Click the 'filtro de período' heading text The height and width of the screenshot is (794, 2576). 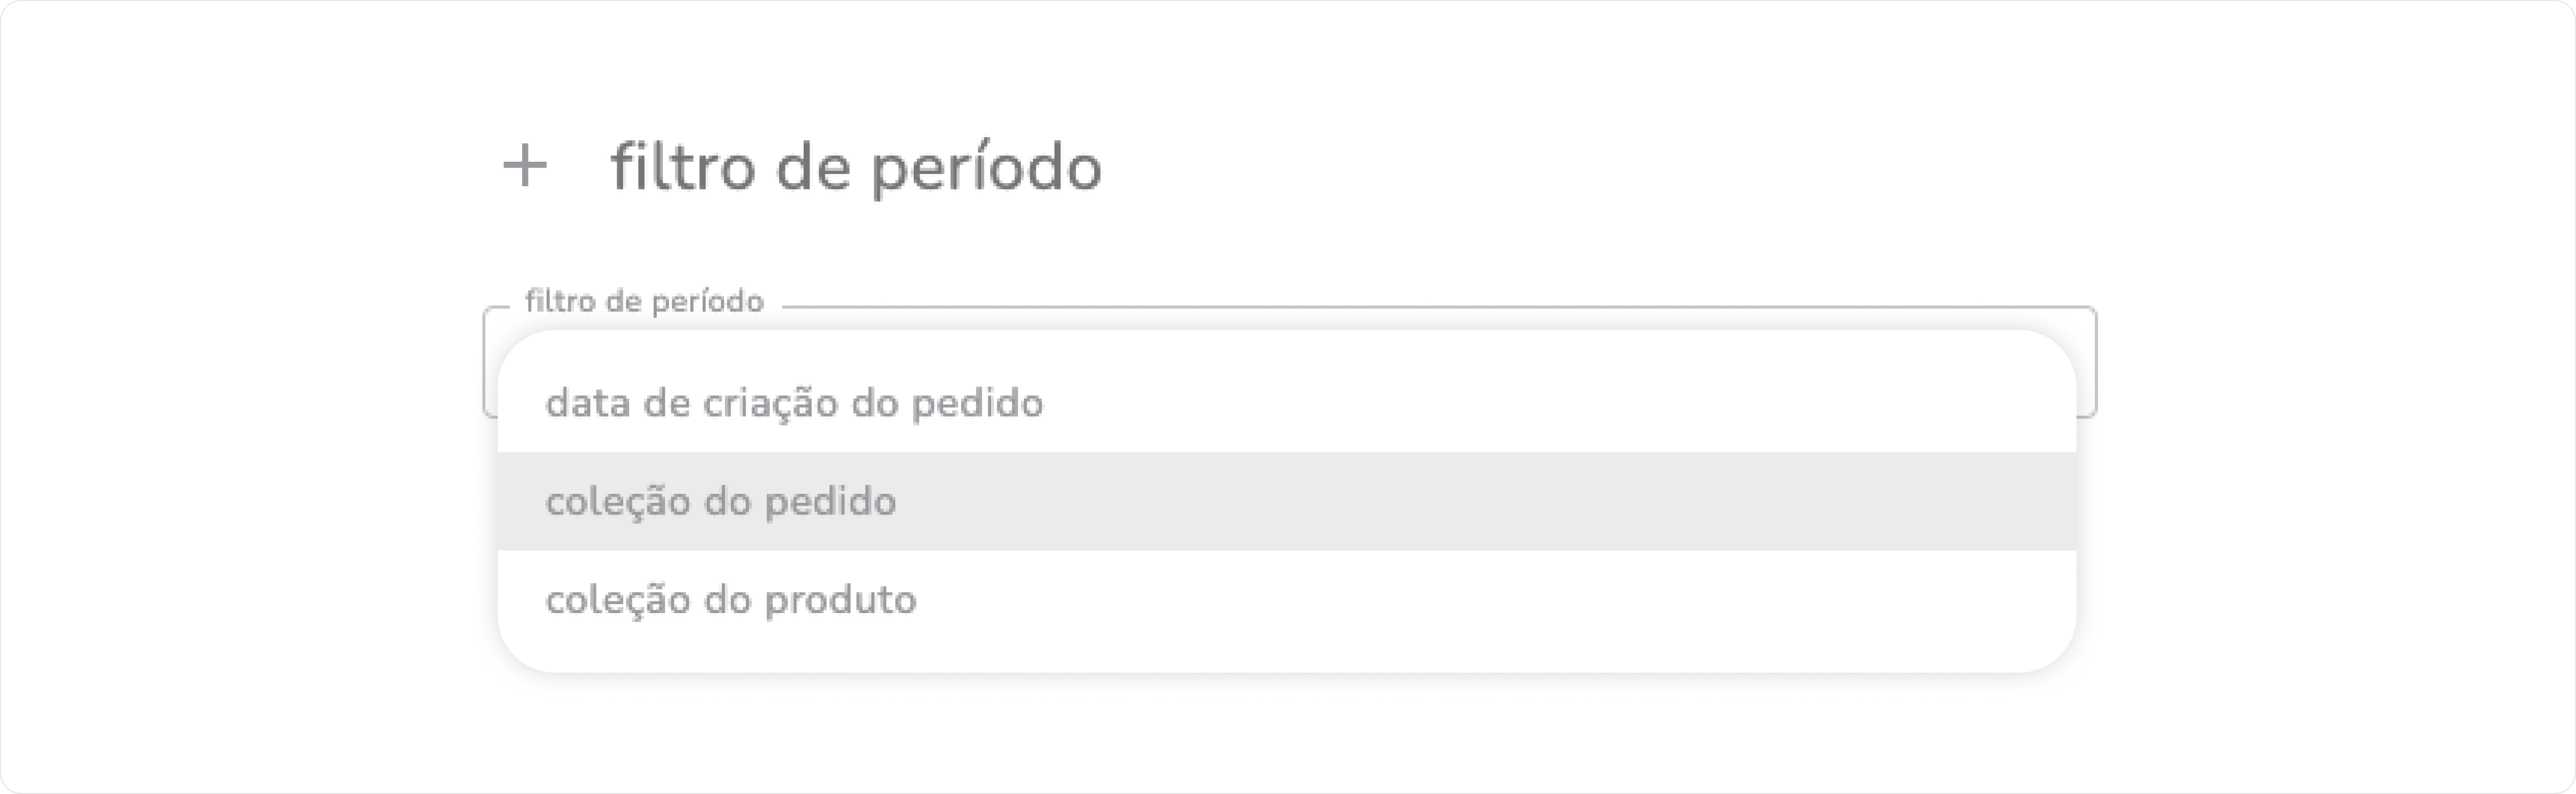856,167
